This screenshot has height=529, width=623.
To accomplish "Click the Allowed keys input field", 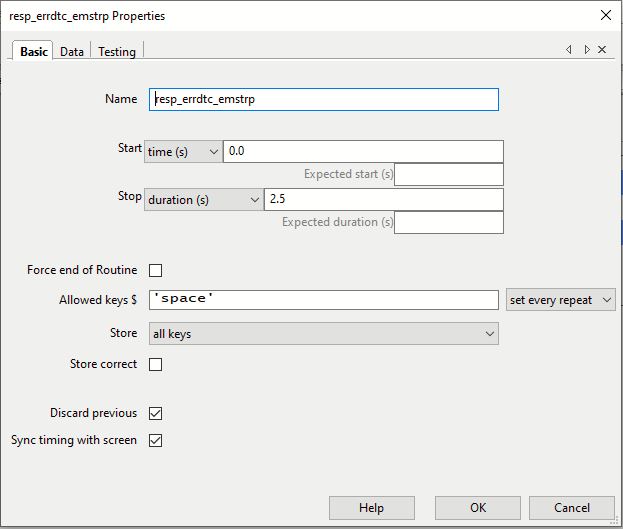I will point(324,300).
